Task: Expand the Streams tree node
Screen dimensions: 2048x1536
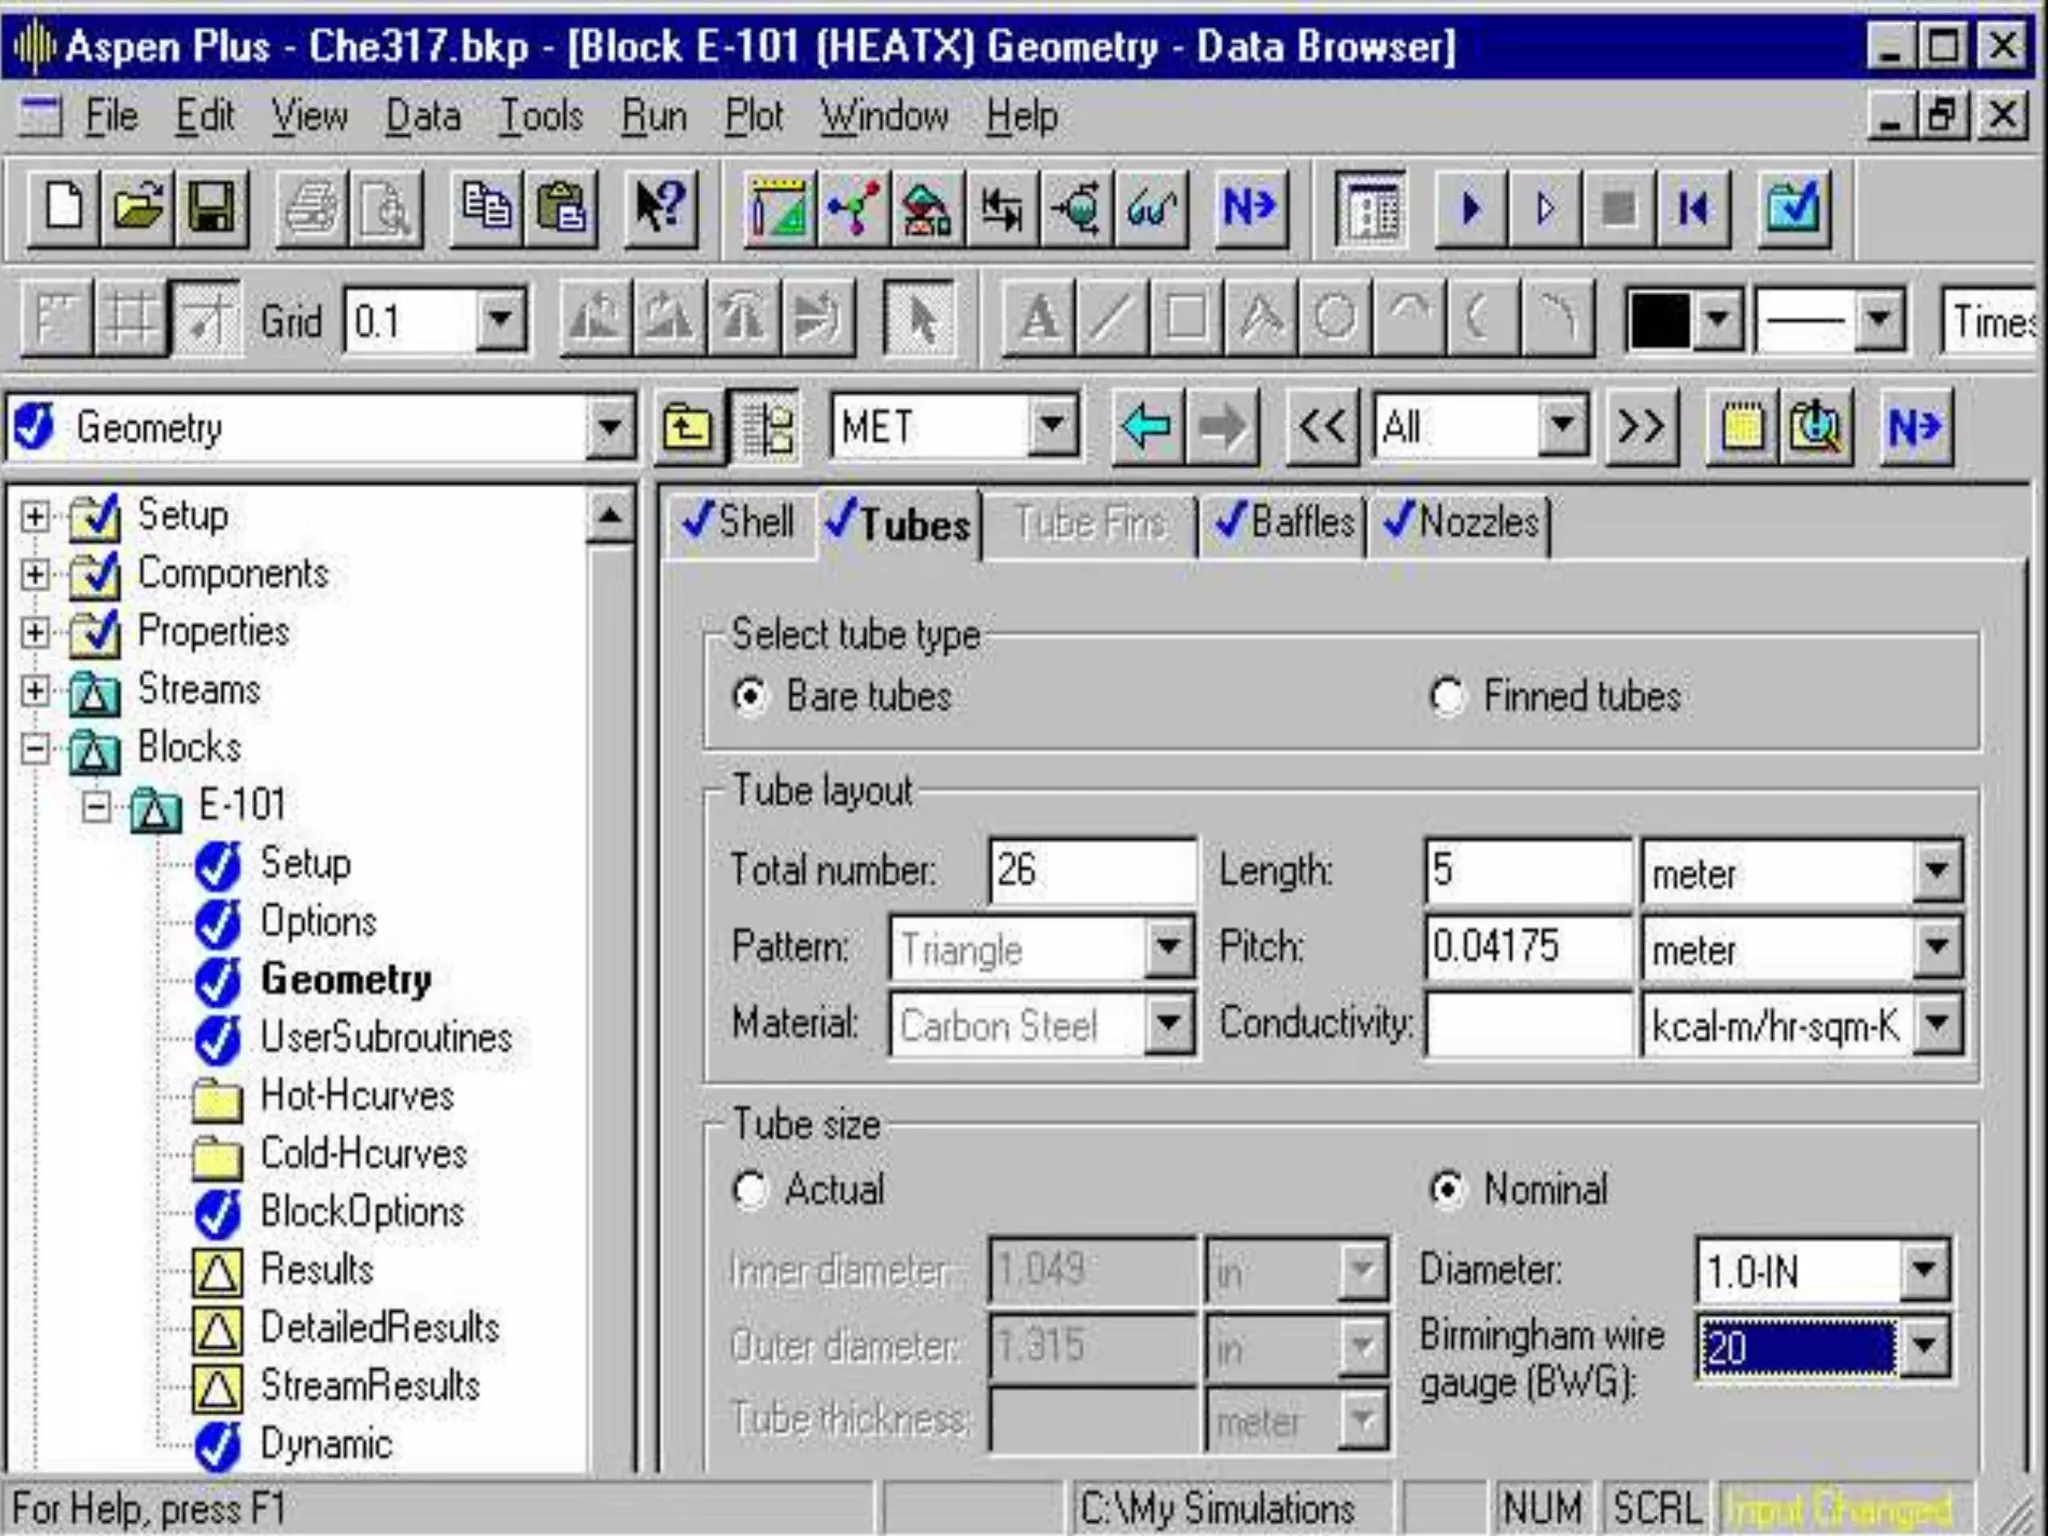Action: pos(35,690)
